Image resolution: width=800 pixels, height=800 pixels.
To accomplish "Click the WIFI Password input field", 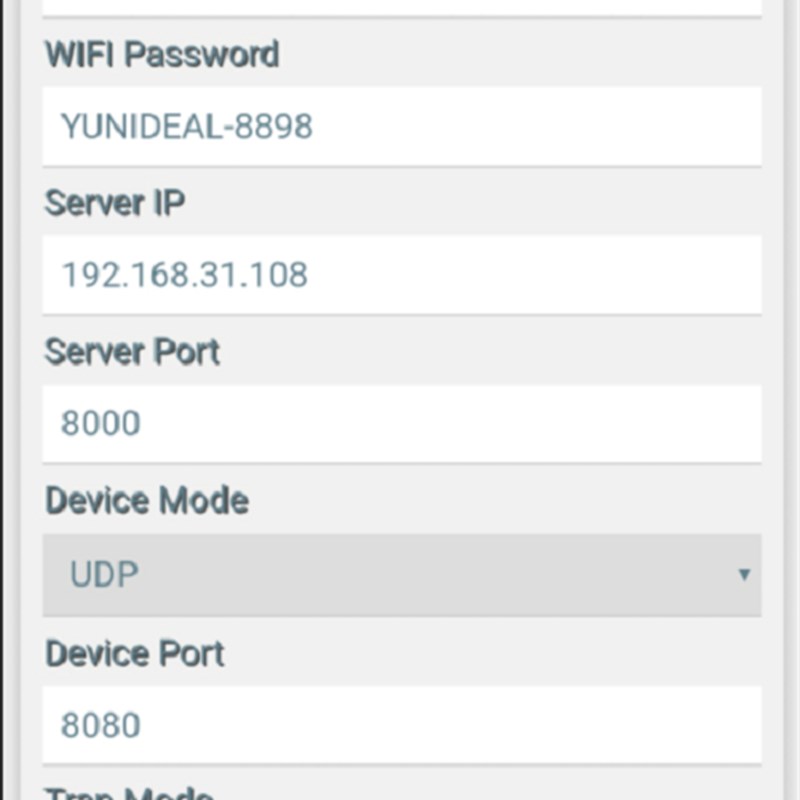I will point(400,126).
